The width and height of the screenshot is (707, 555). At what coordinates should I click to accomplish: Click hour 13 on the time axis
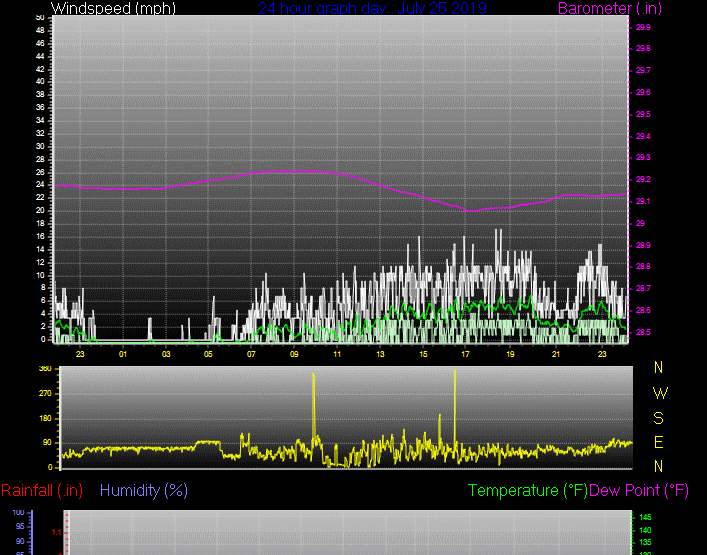click(380, 354)
